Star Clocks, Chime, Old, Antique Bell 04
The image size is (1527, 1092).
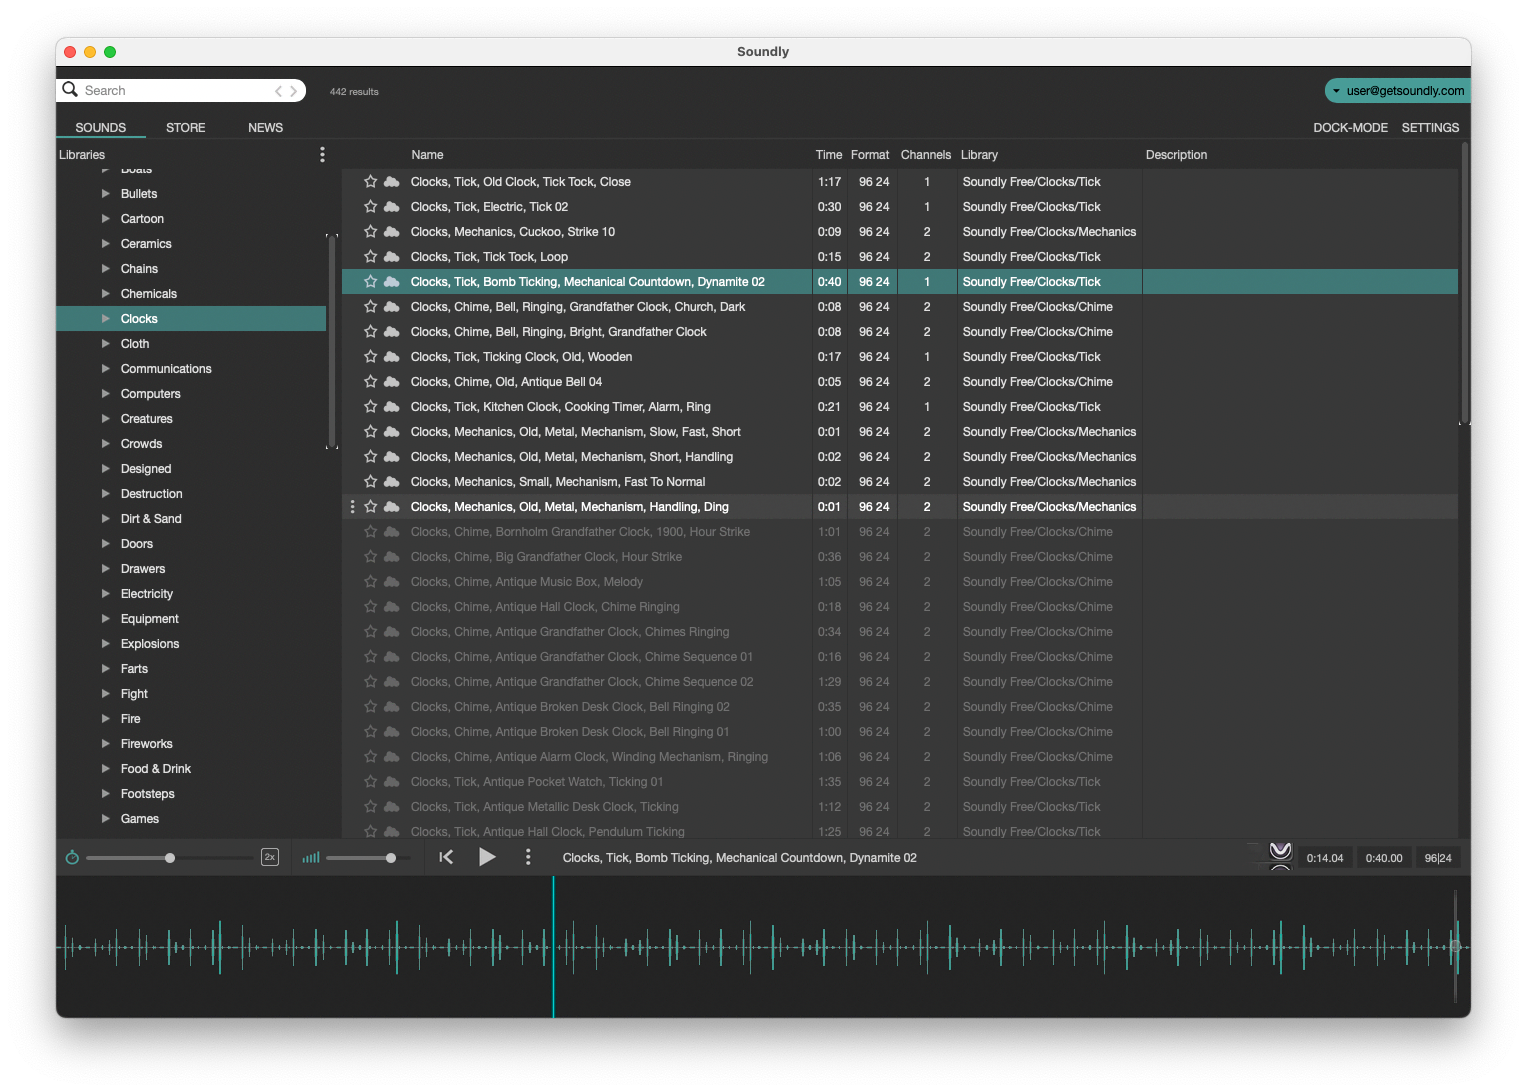(x=370, y=382)
